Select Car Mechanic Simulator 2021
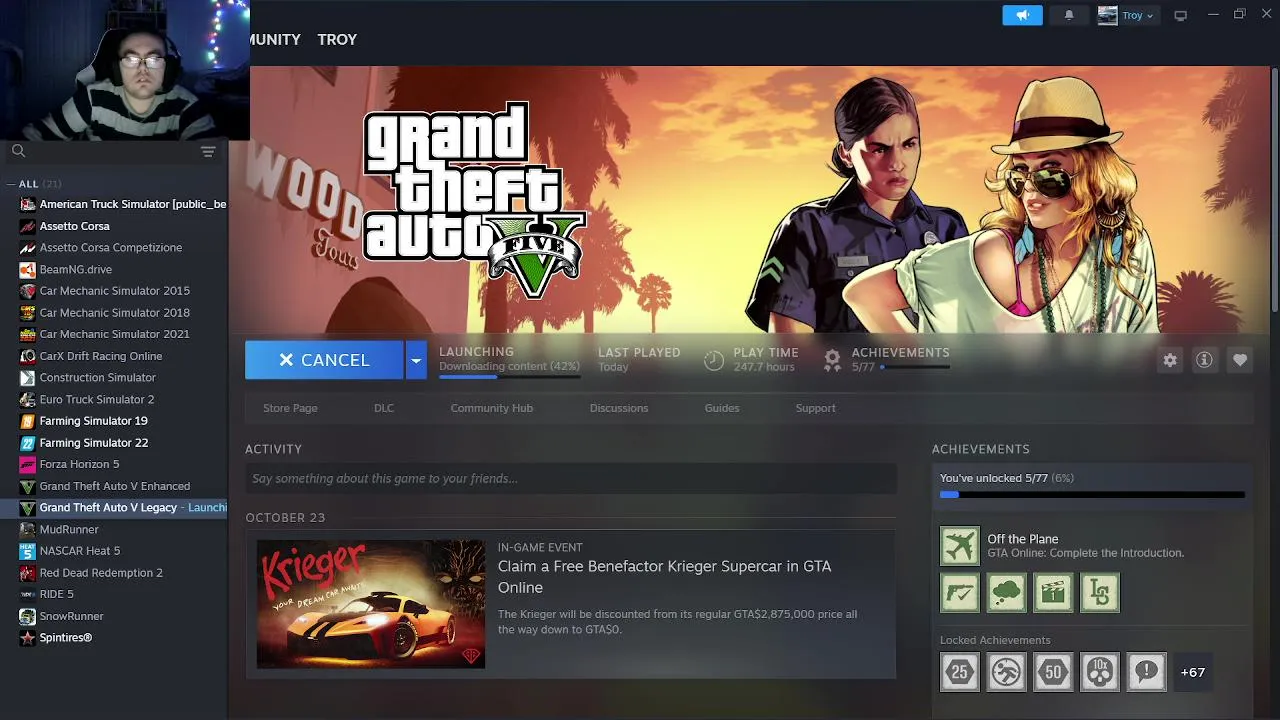Image resolution: width=1280 pixels, height=720 pixels. (114, 334)
